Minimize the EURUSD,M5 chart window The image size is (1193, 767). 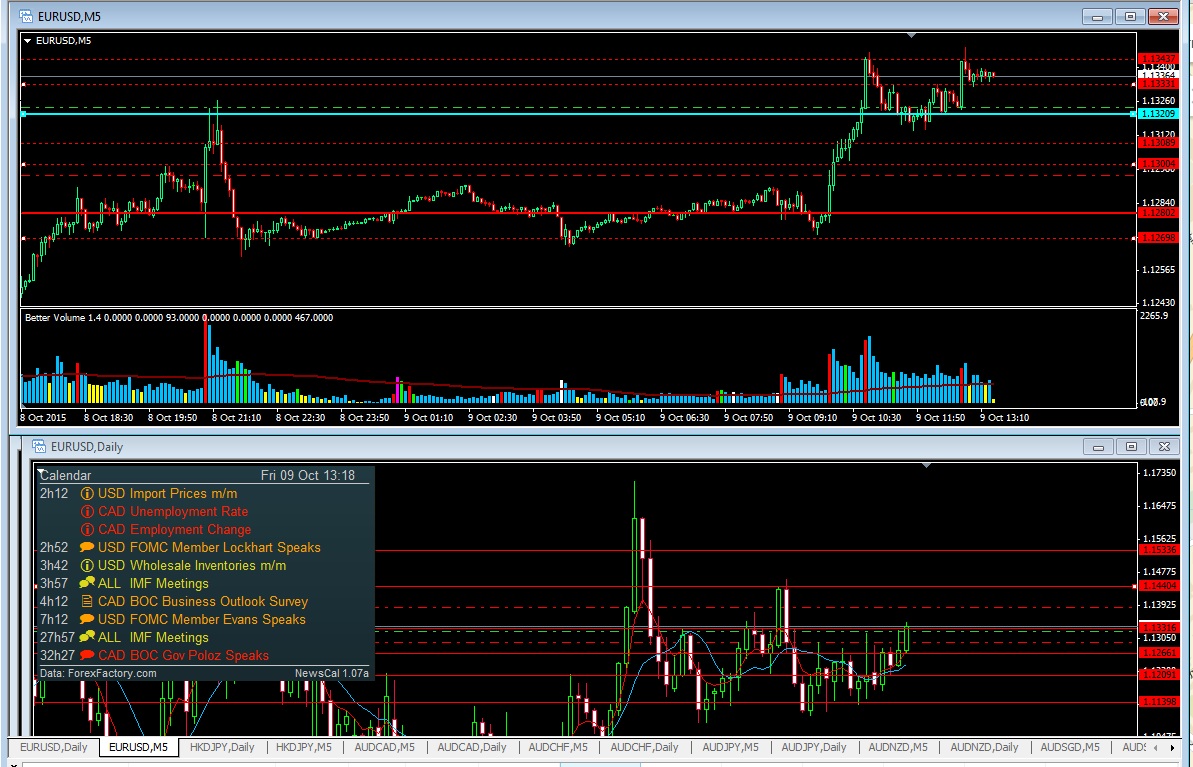[1098, 17]
